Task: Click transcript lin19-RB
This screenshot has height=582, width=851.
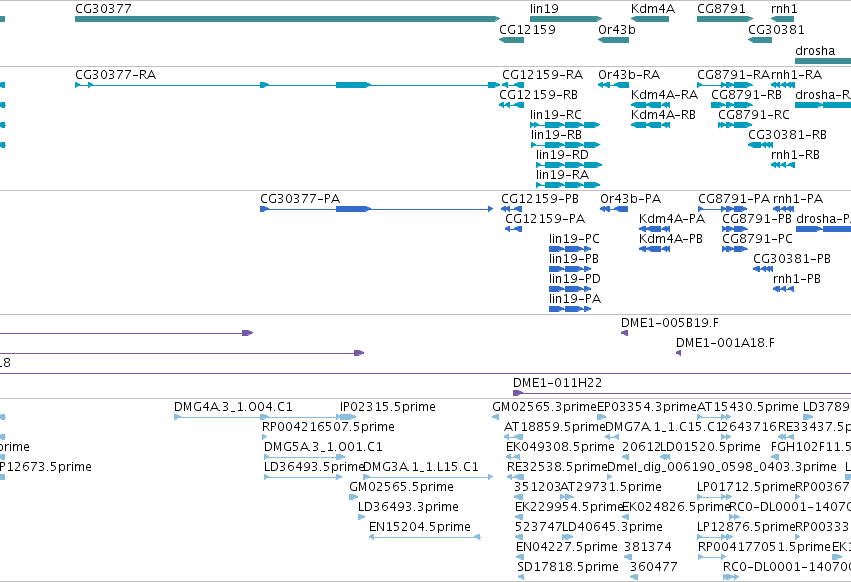Action: pyautogui.click(x=565, y=145)
